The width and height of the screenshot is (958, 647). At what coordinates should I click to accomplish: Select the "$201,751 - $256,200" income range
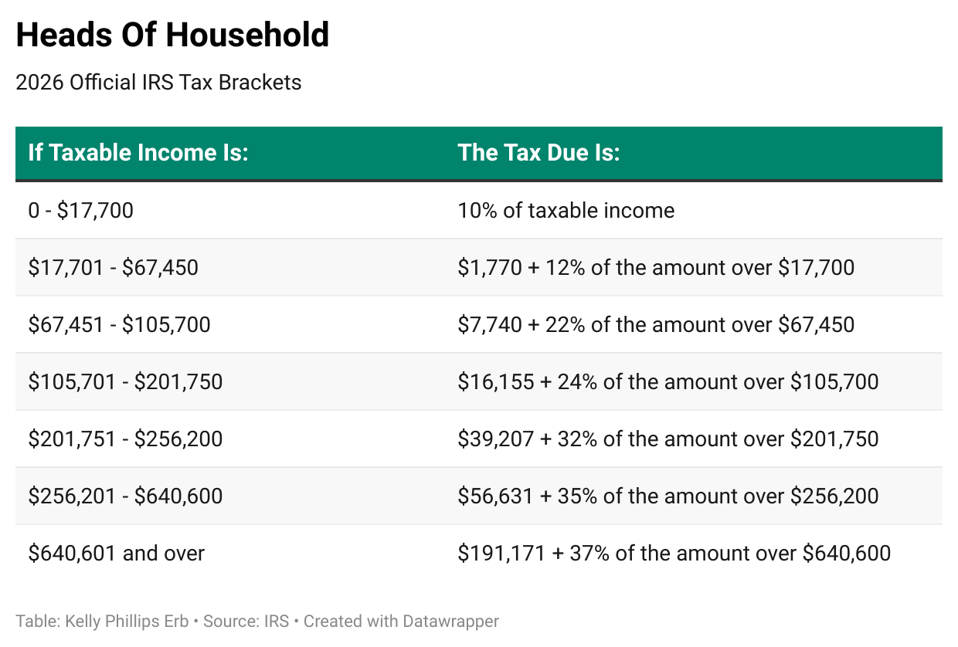tap(125, 439)
